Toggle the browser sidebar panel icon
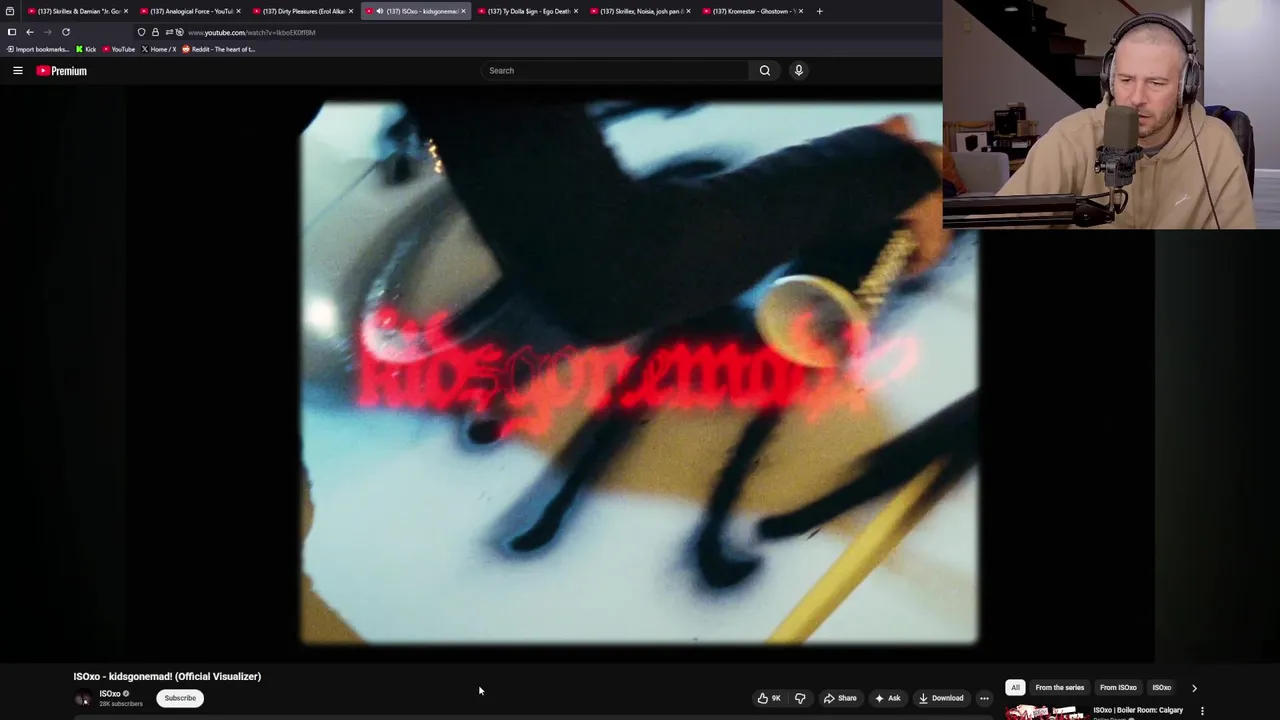1280x720 pixels. [x=12, y=32]
